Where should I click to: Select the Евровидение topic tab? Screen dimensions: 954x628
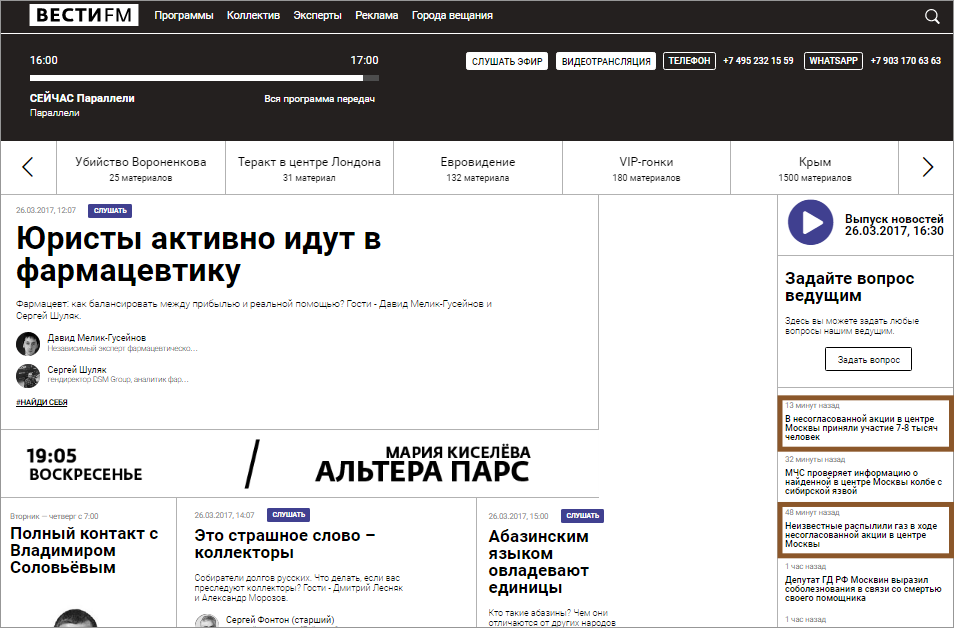(478, 168)
